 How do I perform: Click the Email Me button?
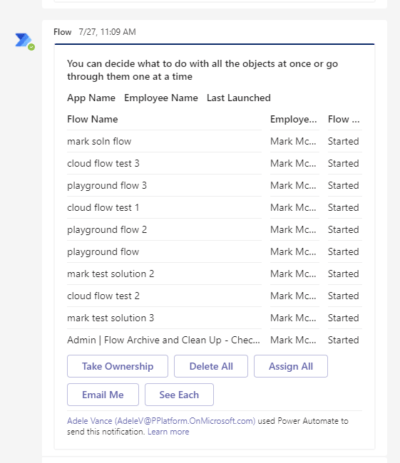[103, 395]
